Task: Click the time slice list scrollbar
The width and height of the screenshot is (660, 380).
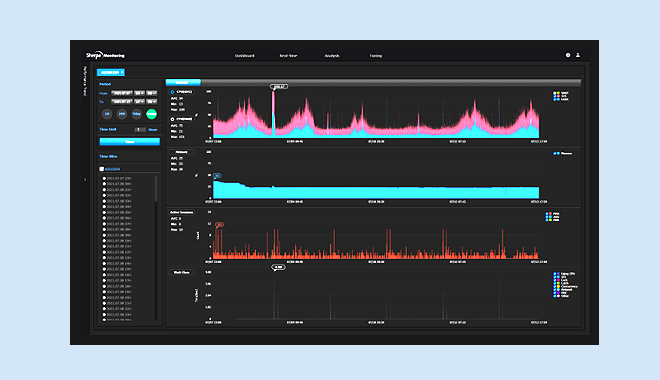Action: [x=156, y=188]
